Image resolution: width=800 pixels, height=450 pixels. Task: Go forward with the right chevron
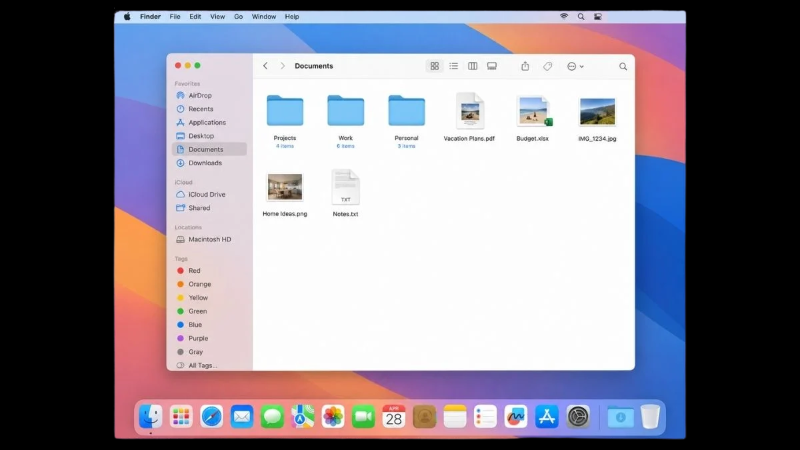pyautogui.click(x=282, y=66)
